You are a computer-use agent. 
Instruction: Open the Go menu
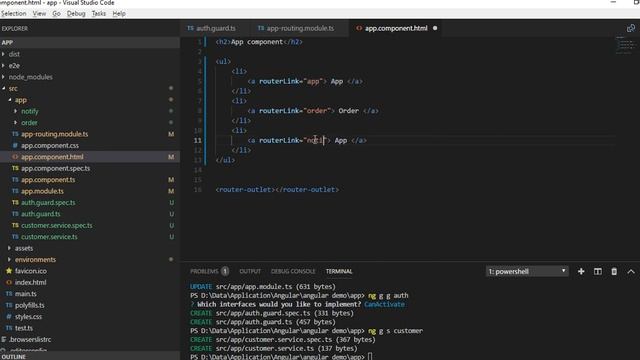[x=56, y=13]
